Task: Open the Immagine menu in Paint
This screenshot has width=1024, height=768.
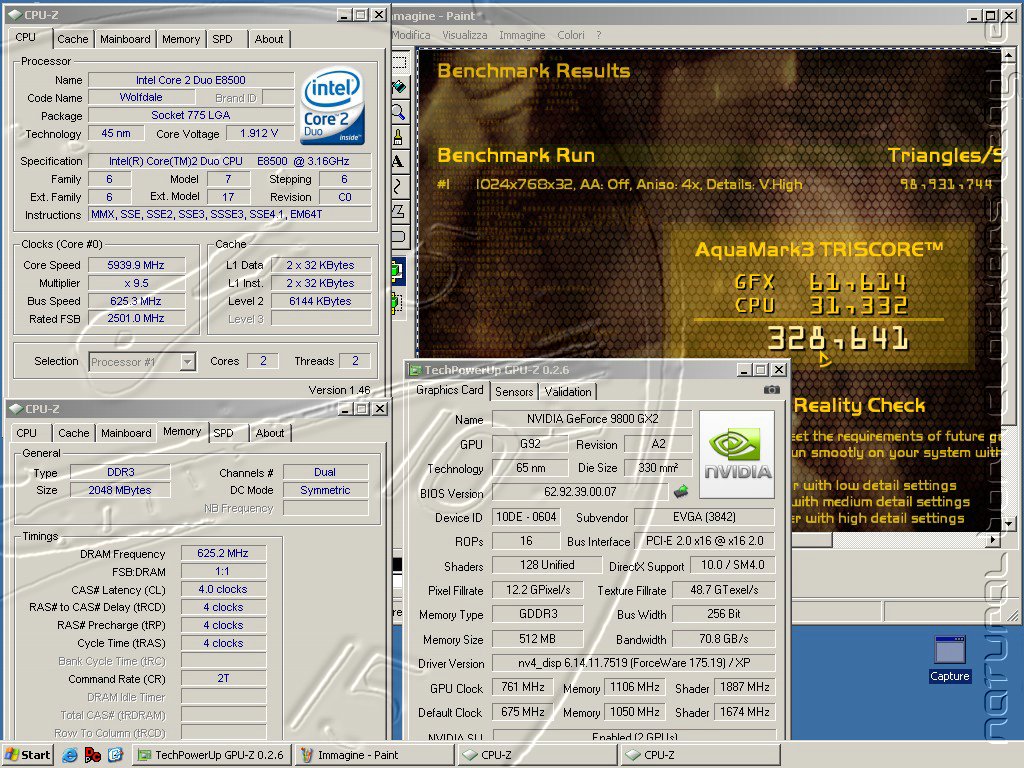Action: click(x=522, y=35)
